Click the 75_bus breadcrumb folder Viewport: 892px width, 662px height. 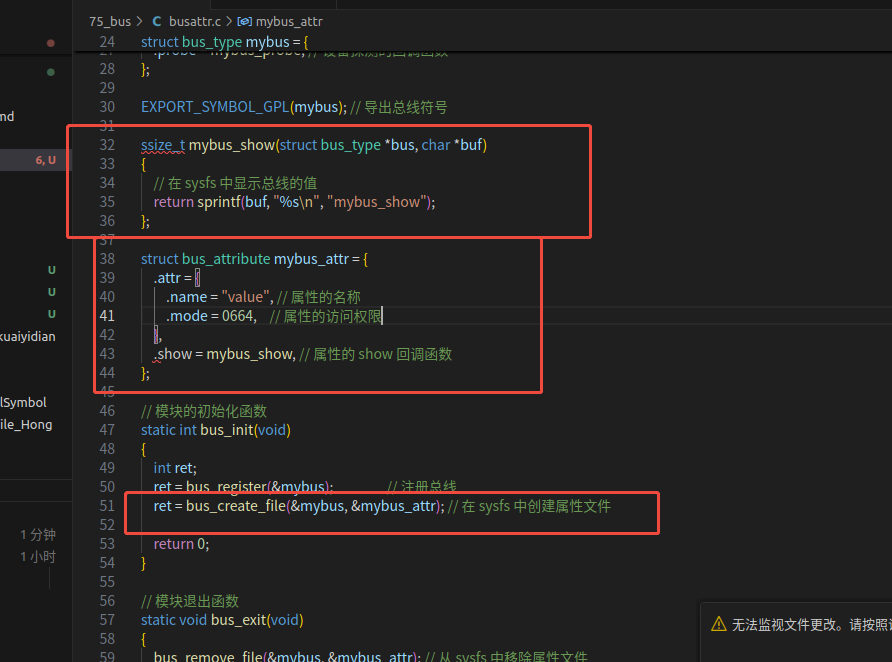pos(110,22)
